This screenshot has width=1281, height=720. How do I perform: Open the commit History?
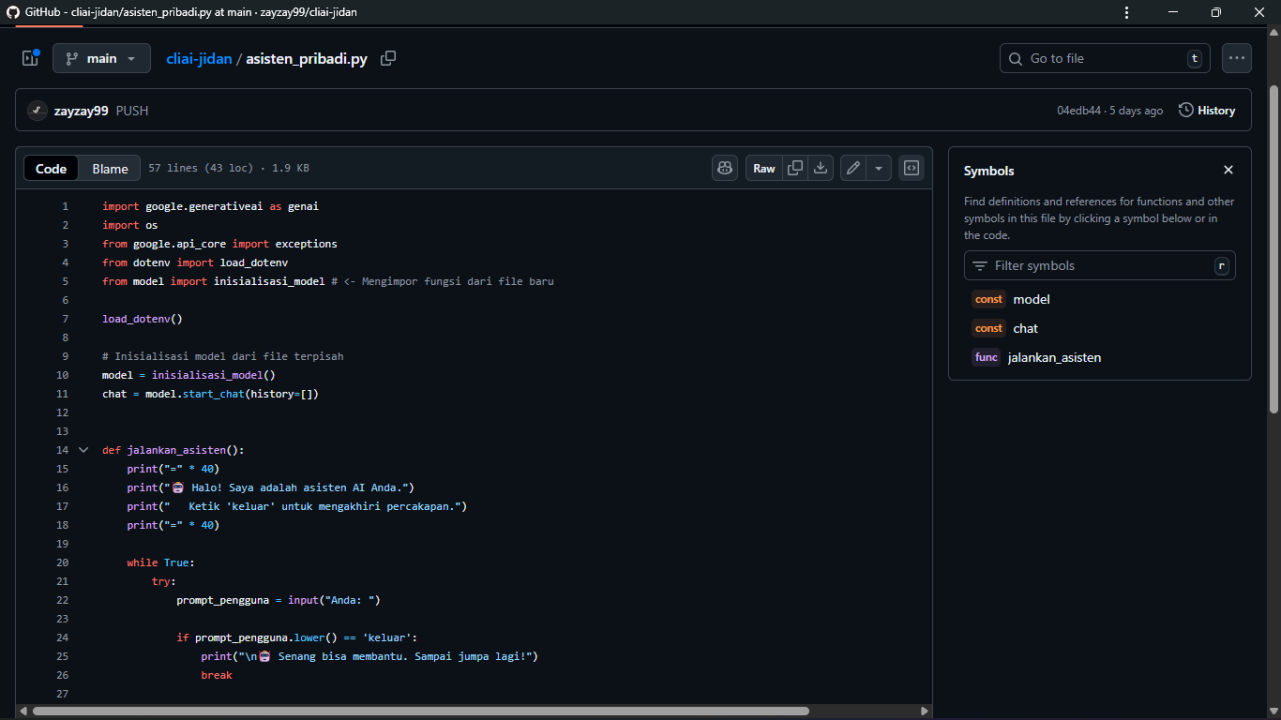[1207, 110]
